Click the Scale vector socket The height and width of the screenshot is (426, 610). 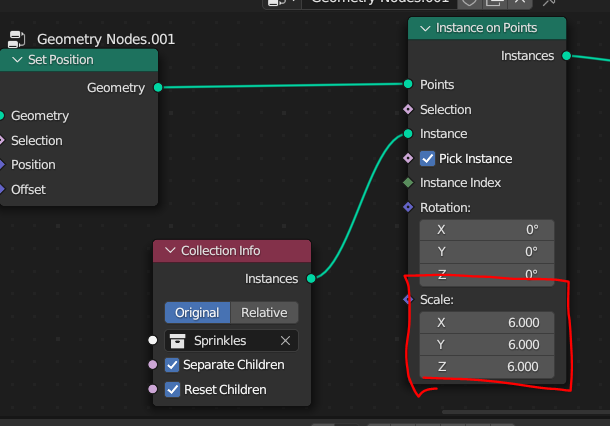(408, 300)
